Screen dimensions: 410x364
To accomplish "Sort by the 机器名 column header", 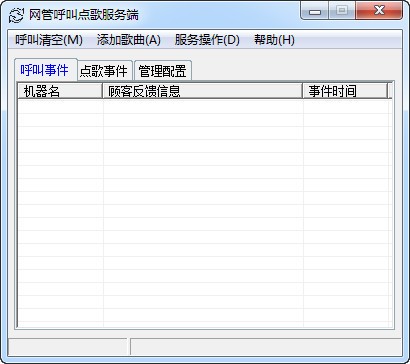I will [x=60, y=91].
